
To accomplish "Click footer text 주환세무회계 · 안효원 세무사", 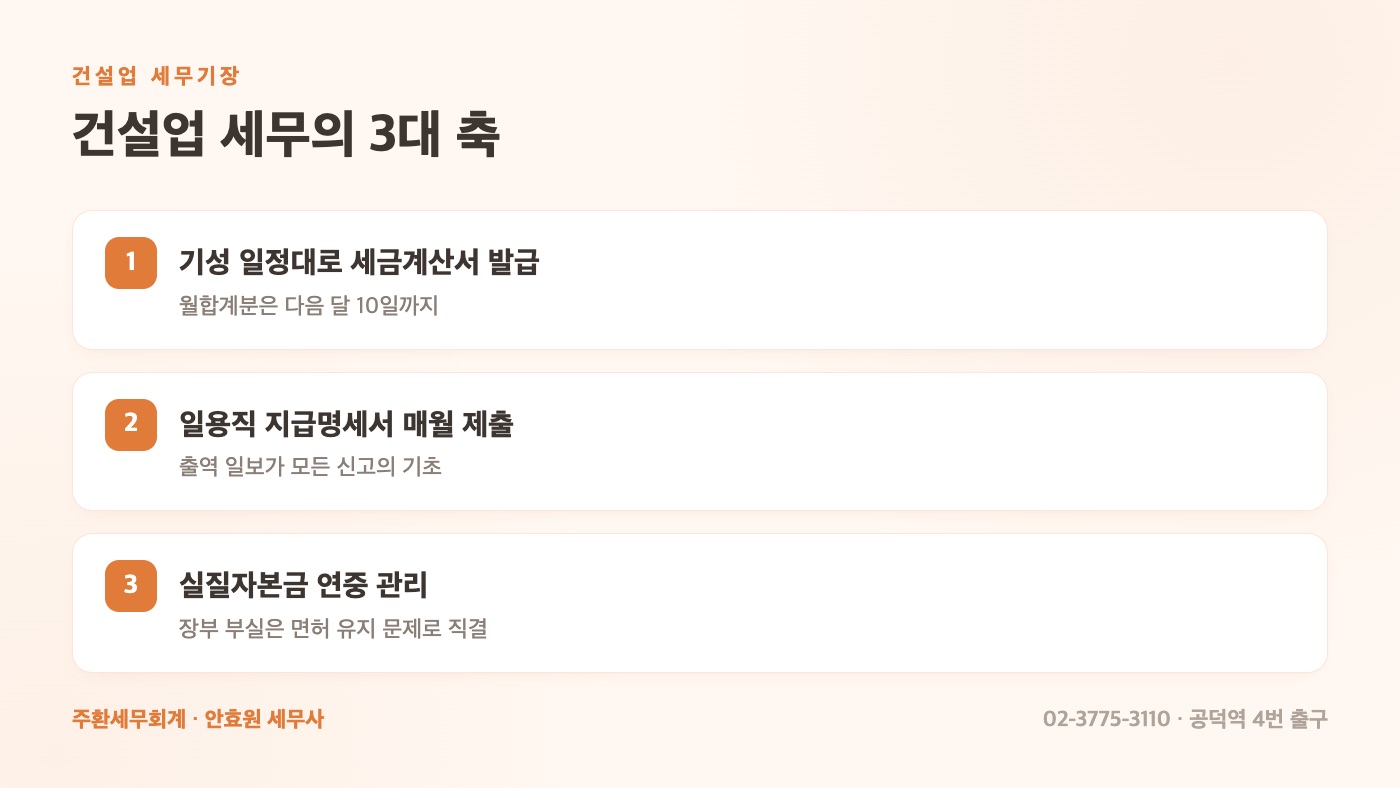I will [198, 719].
